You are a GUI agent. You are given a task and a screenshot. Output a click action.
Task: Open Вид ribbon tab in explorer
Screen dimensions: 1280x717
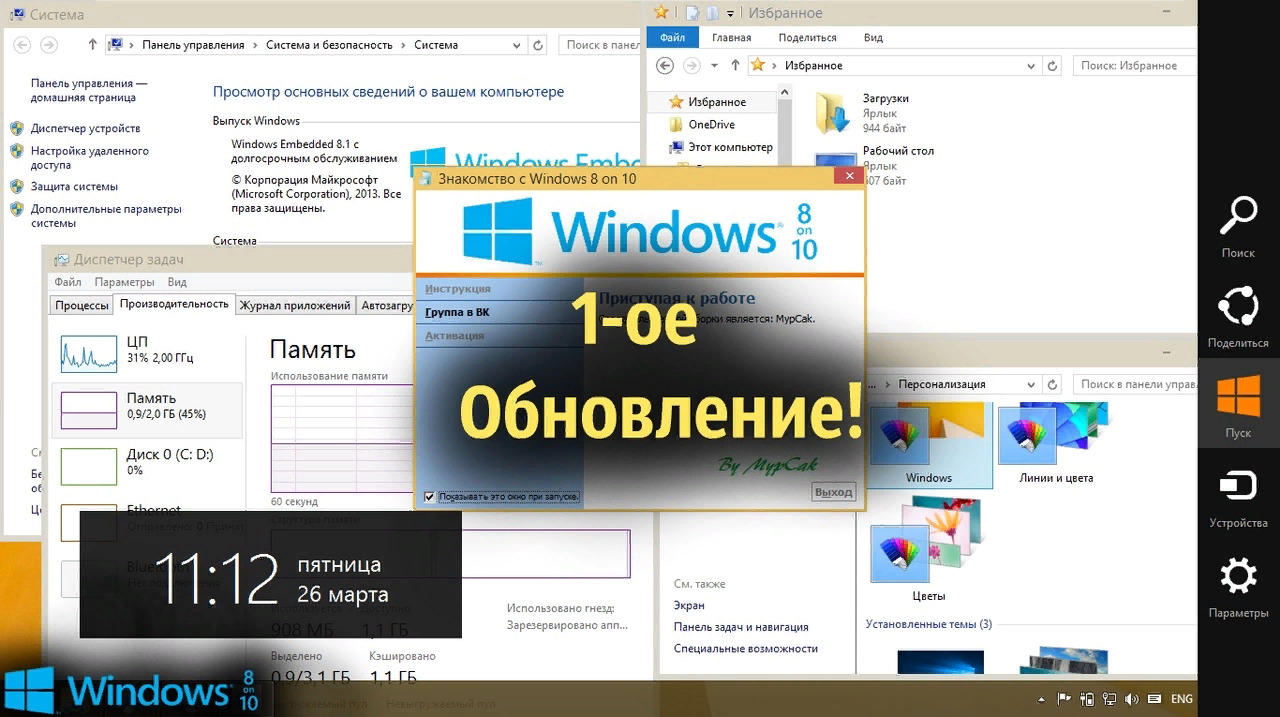873,38
